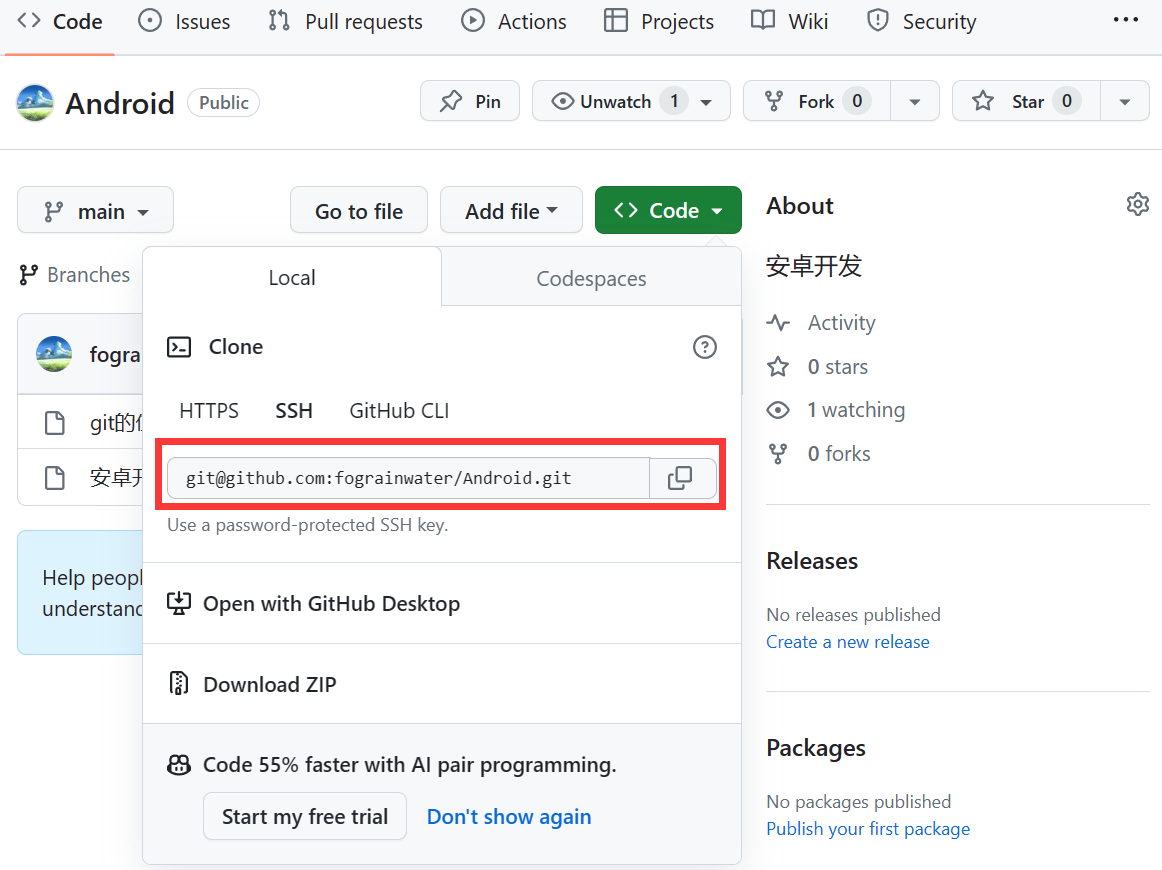Open the Add file dropdown
The height and width of the screenshot is (870, 1162).
pyautogui.click(x=511, y=210)
